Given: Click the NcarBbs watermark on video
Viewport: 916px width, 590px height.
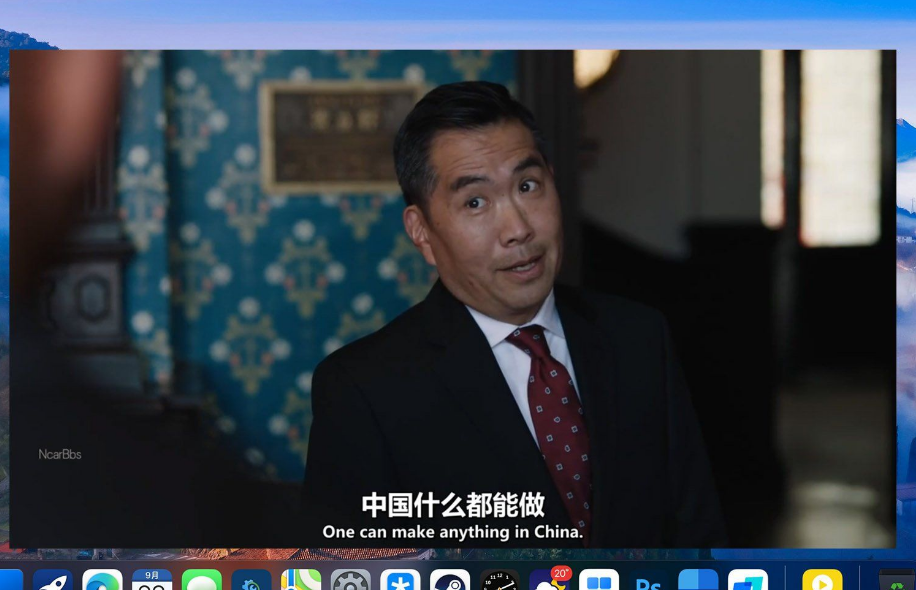Looking at the screenshot, I should pos(60,454).
